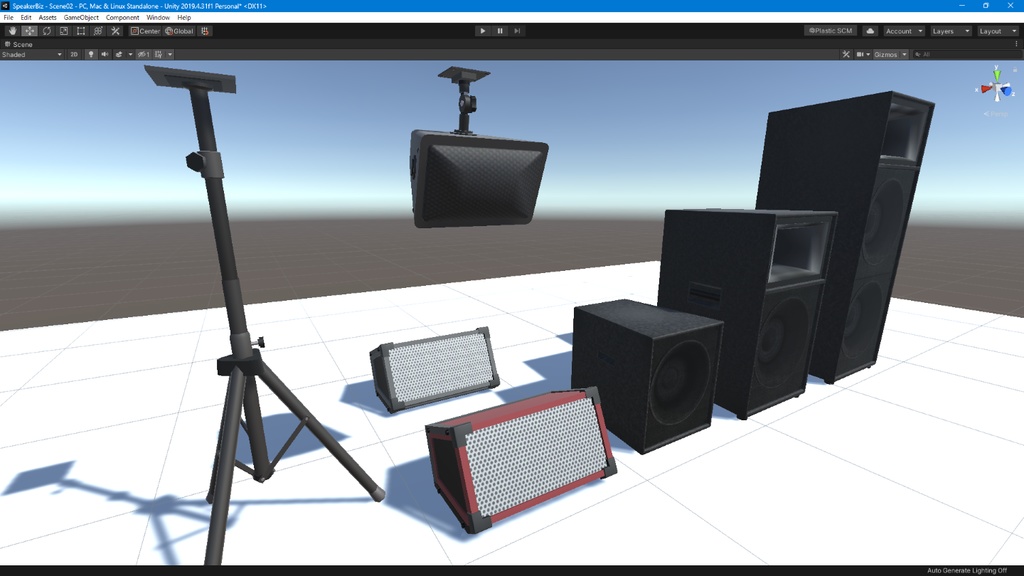Click red X axis cone on gizmo

click(985, 89)
